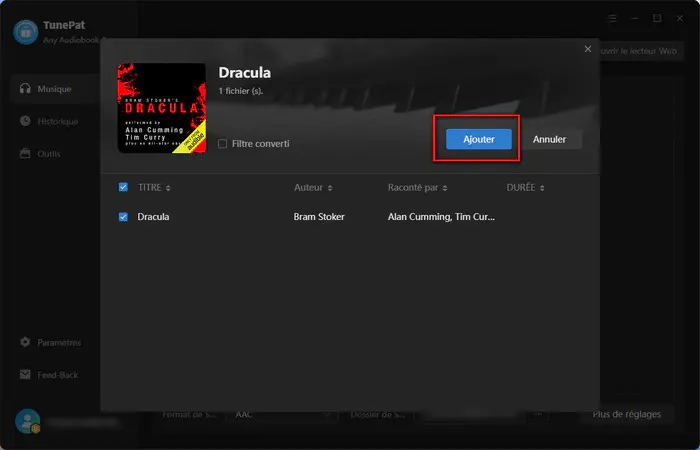
Task: Click the lecteur Web button
Action: coord(640,51)
